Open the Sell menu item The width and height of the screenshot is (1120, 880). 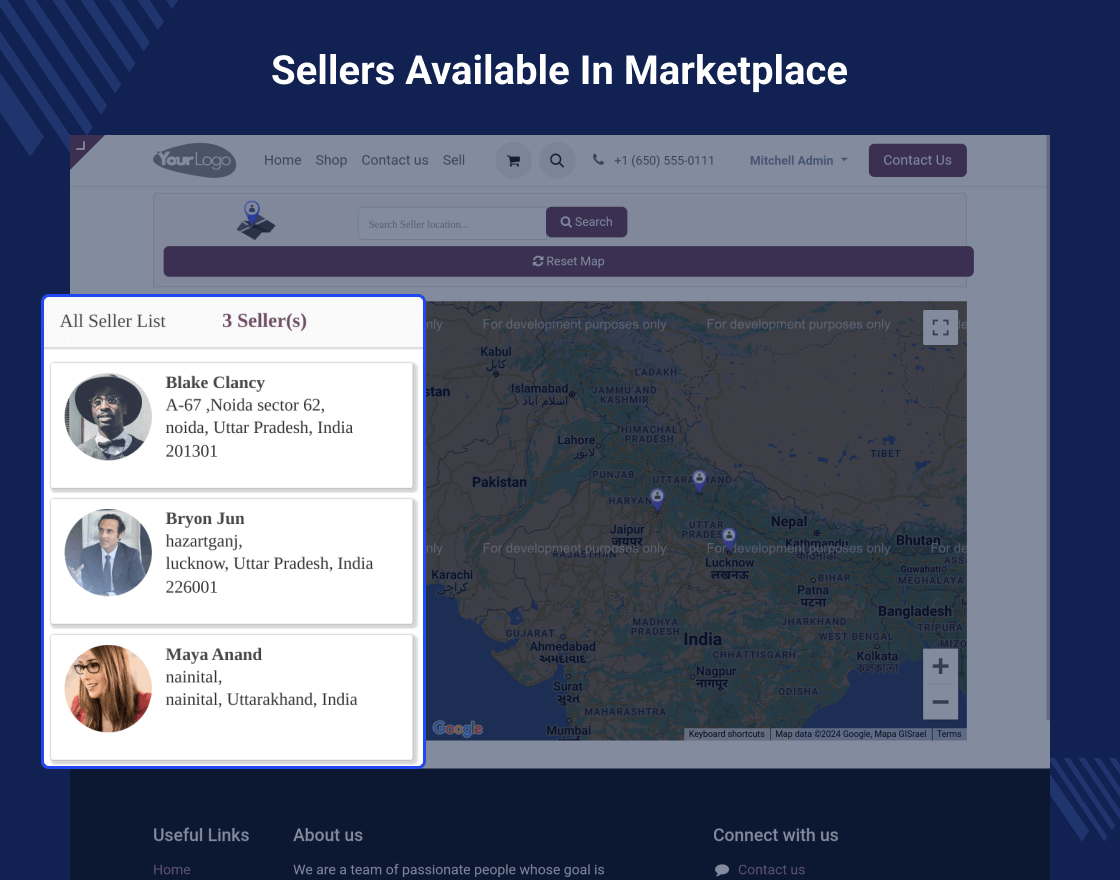pyautogui.click(x=454, y=160)
